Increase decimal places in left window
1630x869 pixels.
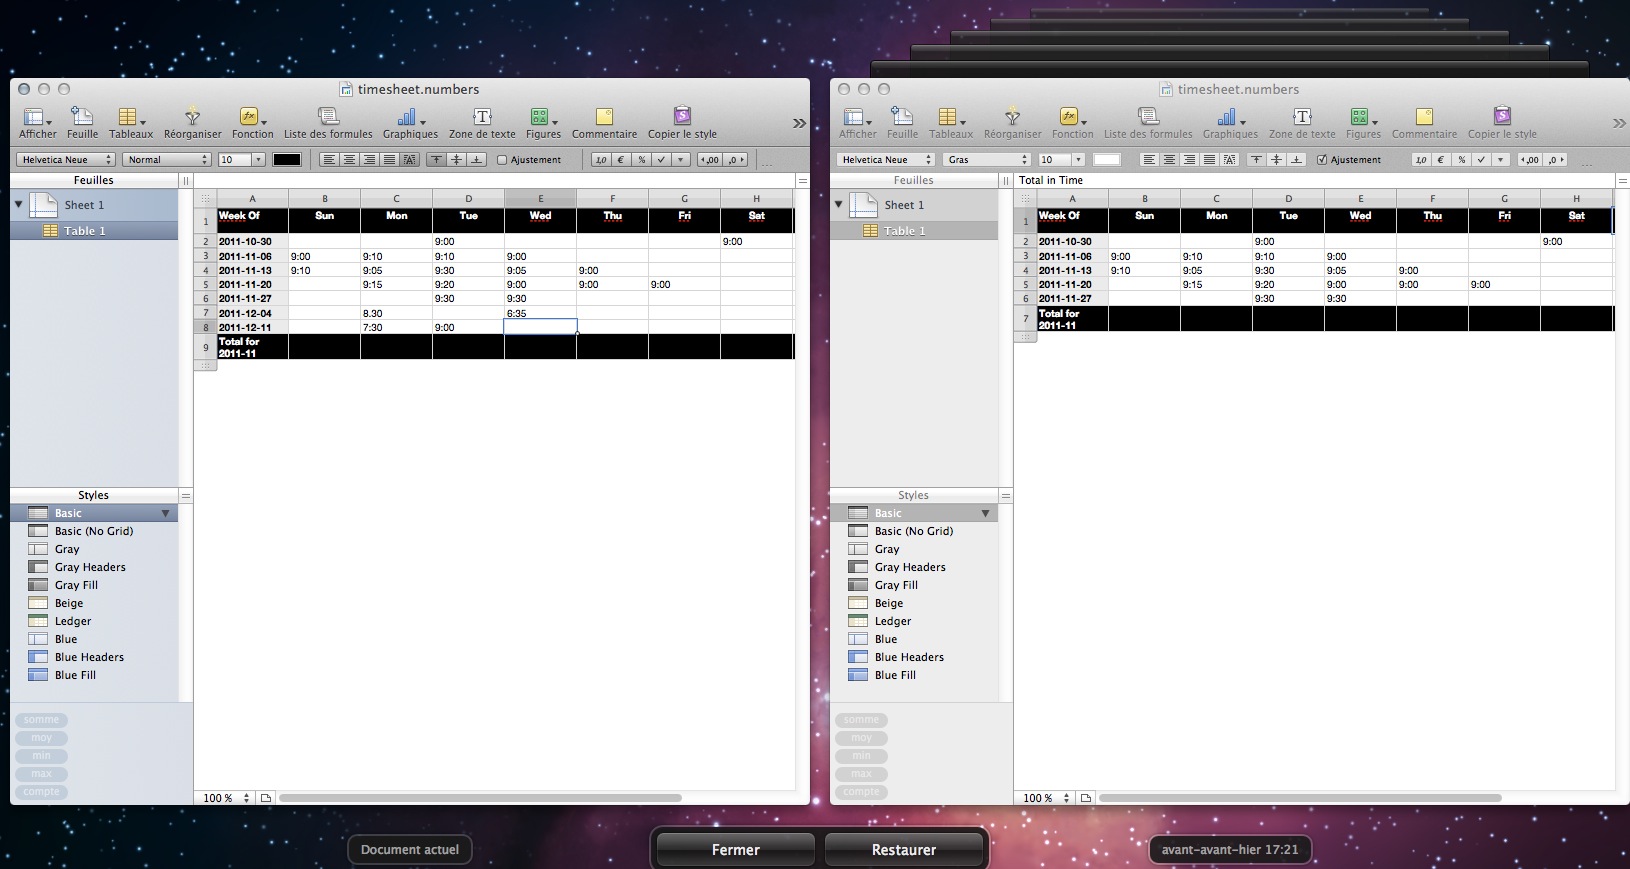tap(735, 160)
